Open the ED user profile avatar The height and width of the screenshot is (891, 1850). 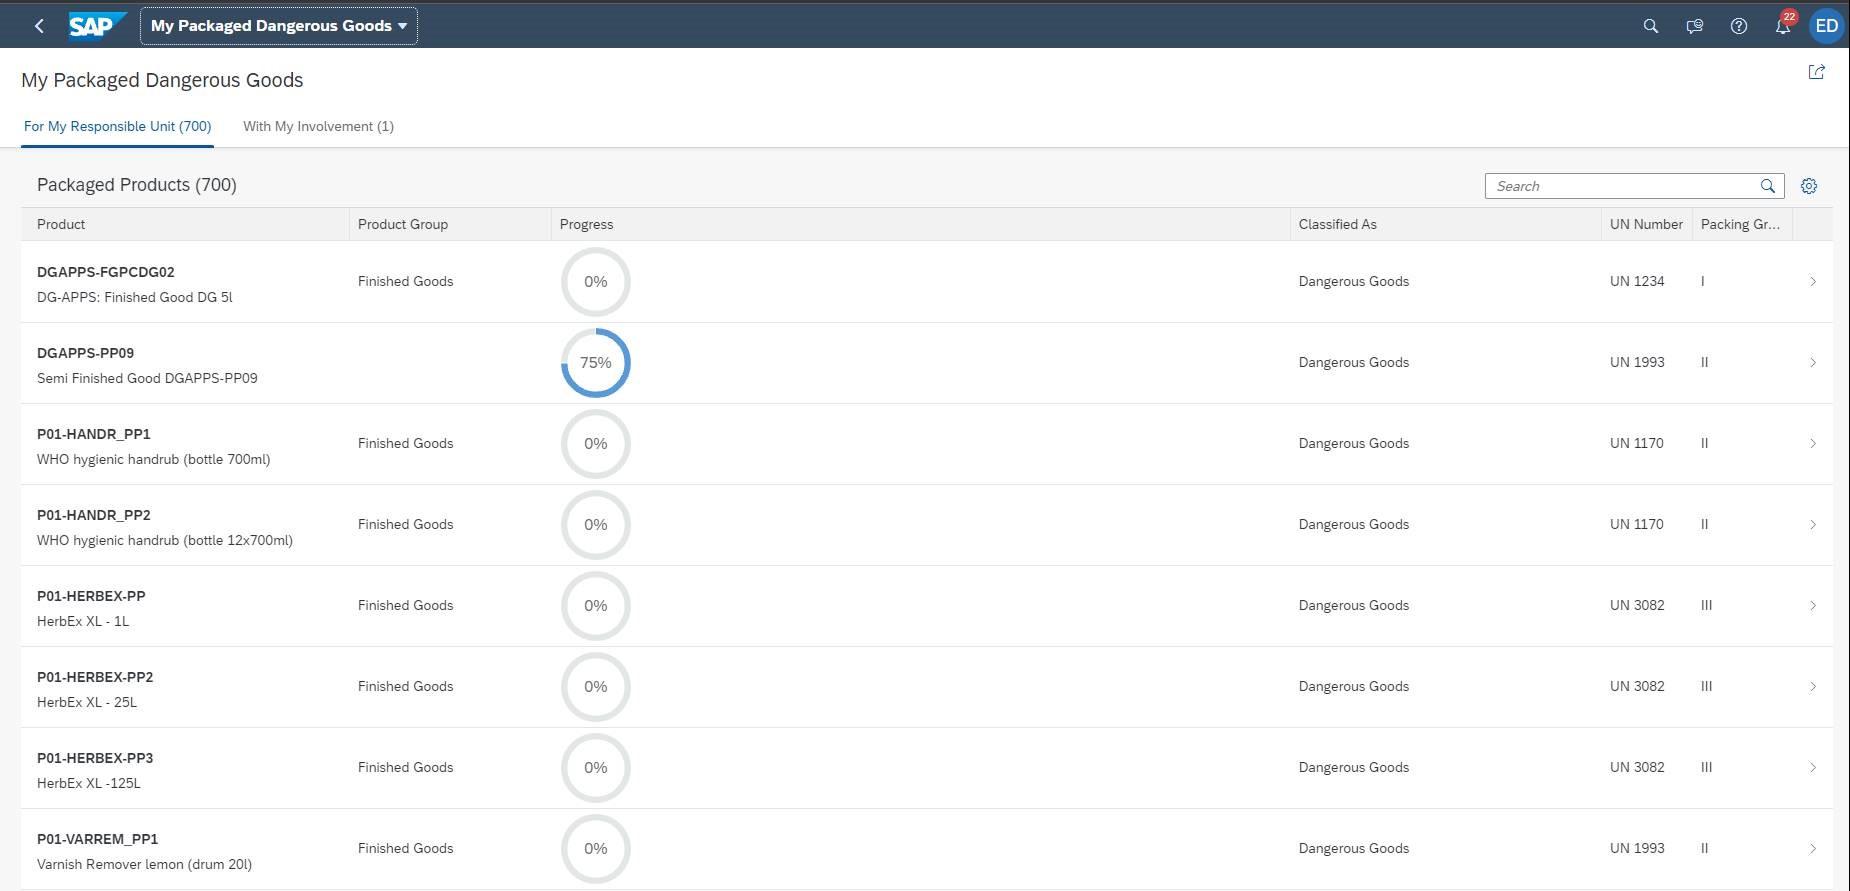(x=1826, y=26)
